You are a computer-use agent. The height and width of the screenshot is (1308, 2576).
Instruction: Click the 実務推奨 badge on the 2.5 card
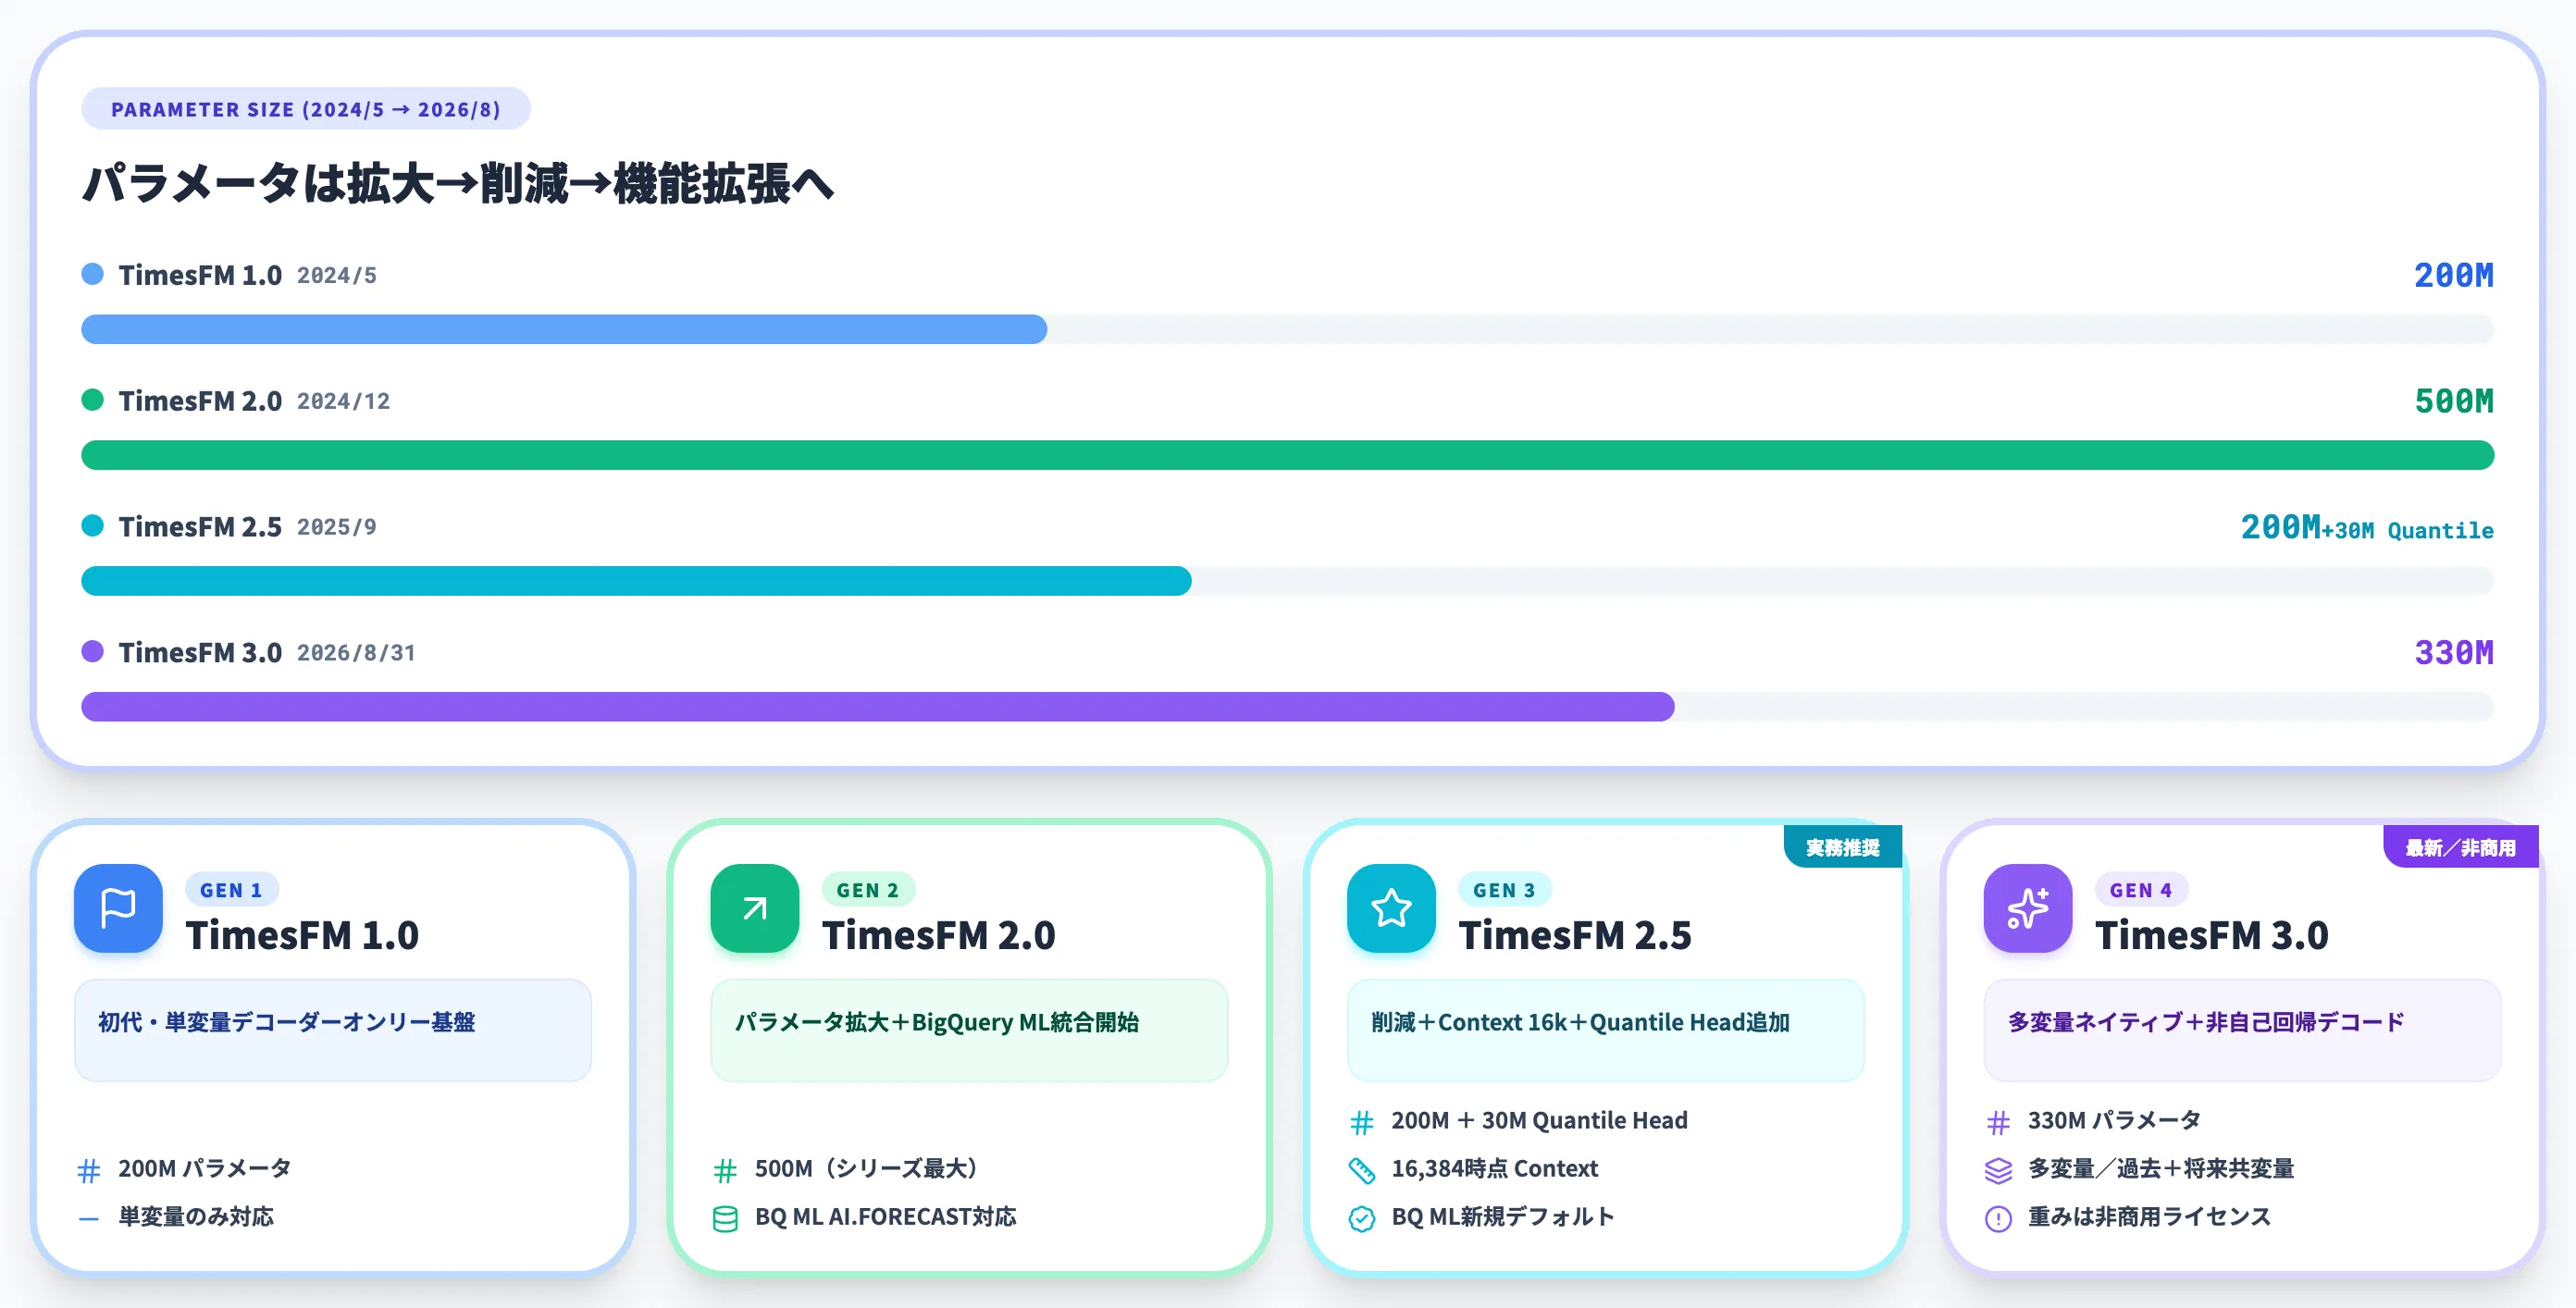point(1842,847)
